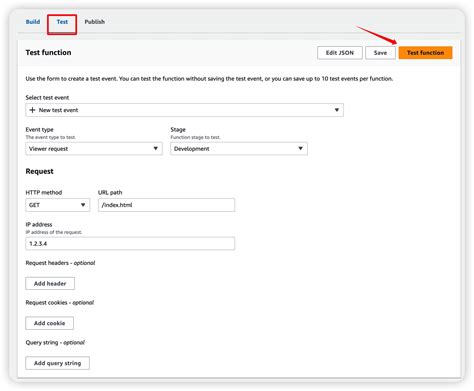Switch to the Build tab

[x=33, y=22]
